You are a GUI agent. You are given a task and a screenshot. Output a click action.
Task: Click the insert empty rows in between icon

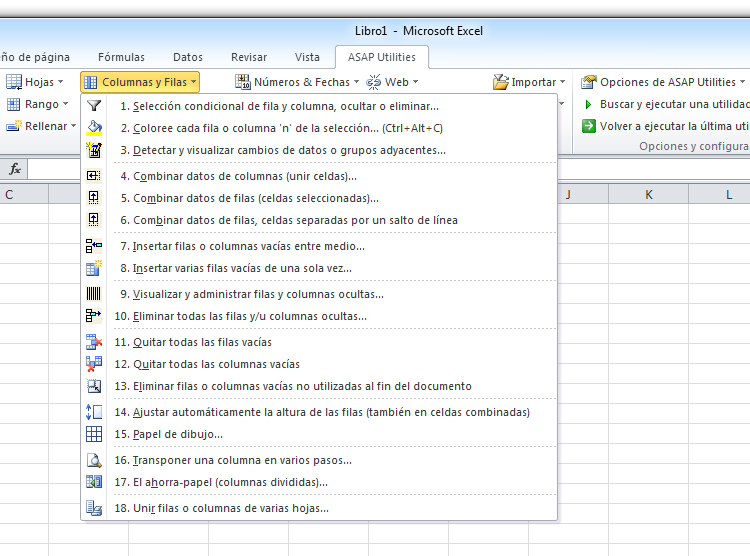click(x=94, y=246)
